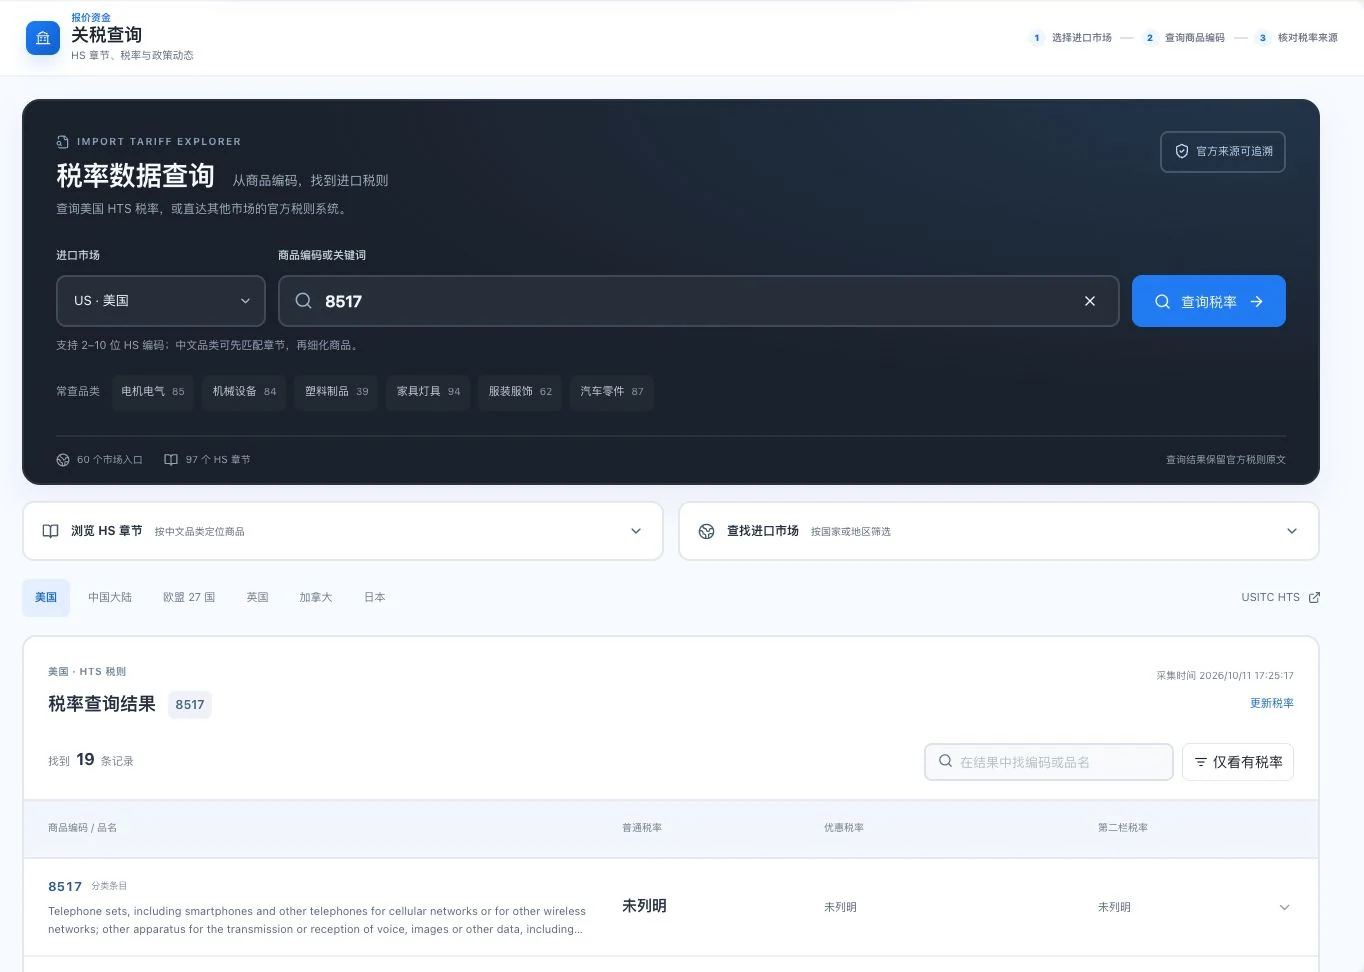
Task: Click the 查询税率 button
Action: point(1209,301)
